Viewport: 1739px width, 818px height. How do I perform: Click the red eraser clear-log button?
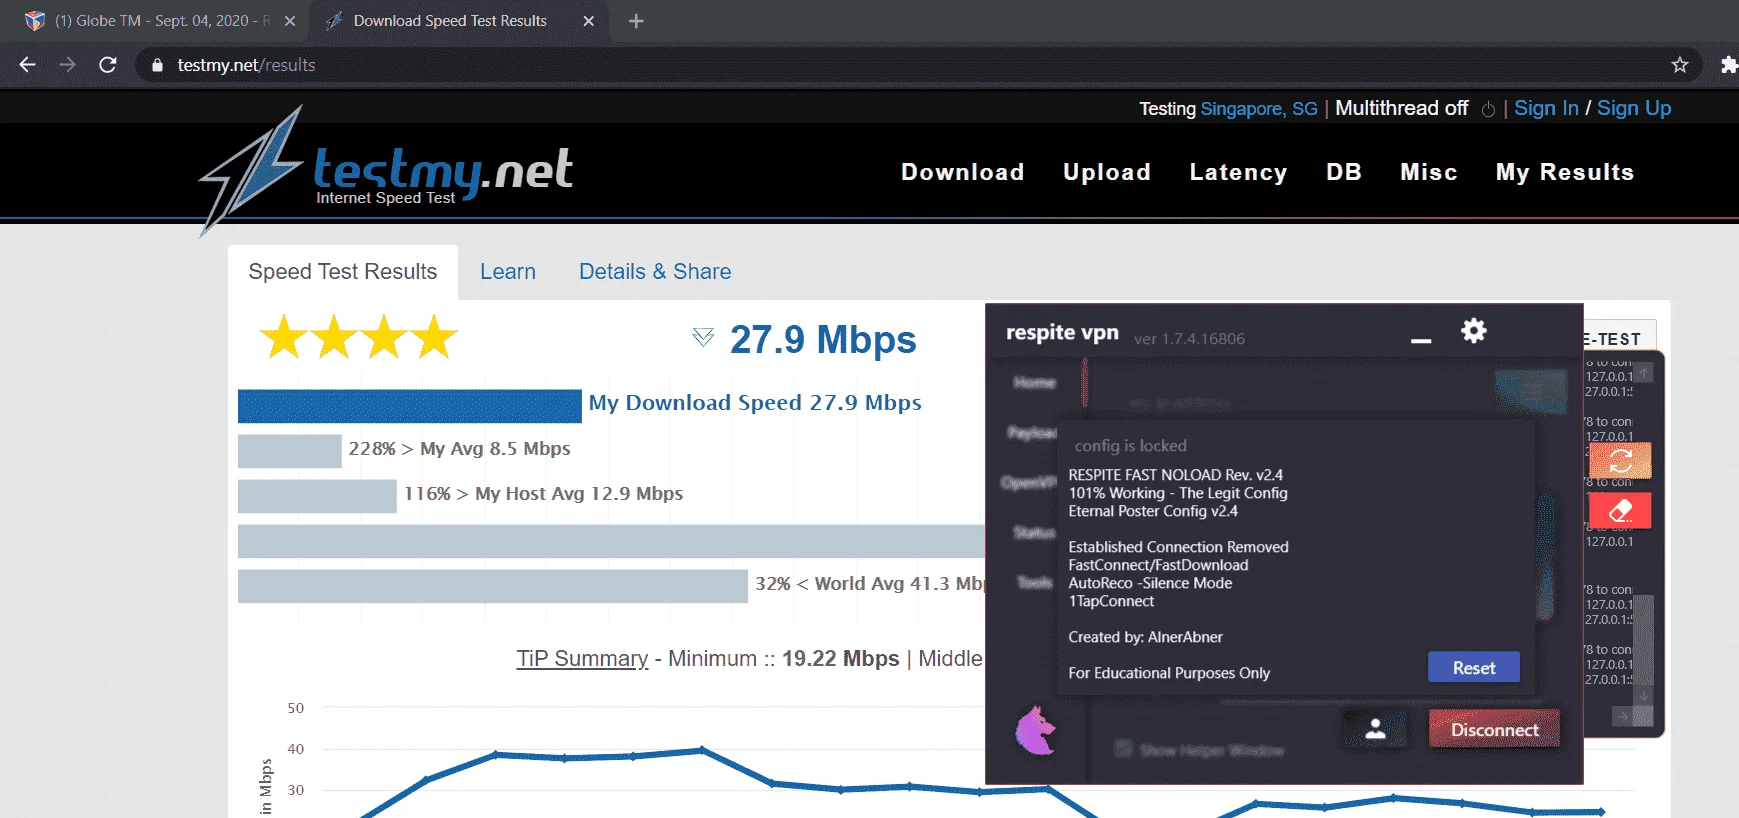1620,511
